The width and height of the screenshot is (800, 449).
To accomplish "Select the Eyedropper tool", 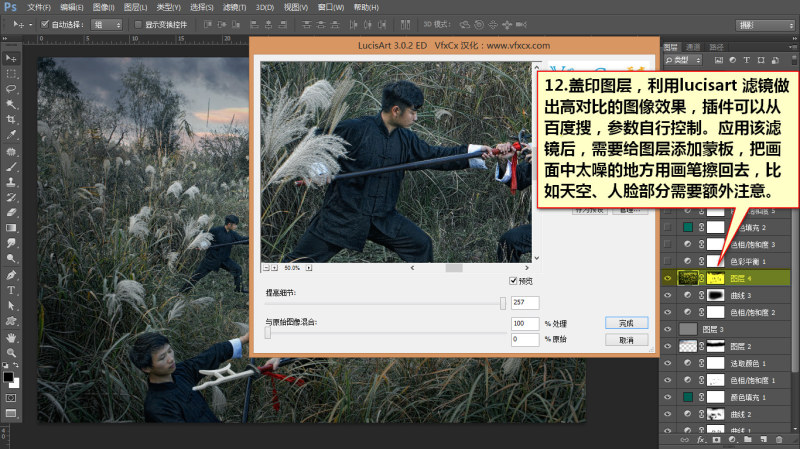I will pyautogui.click(x=11, y=135).
